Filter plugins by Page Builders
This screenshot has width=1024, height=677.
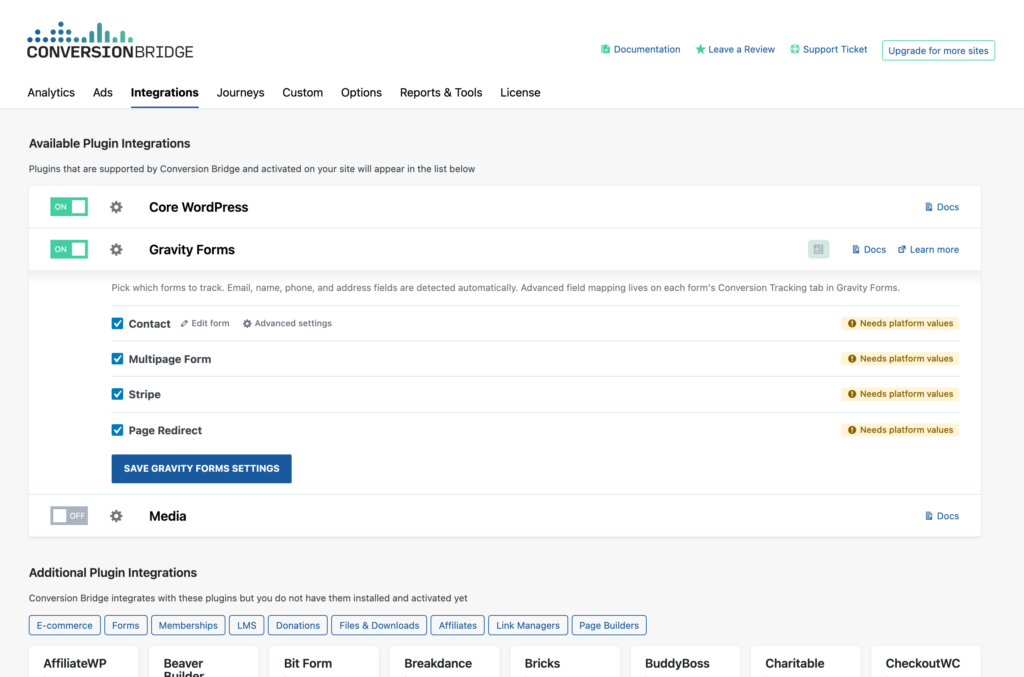point(609,625)
